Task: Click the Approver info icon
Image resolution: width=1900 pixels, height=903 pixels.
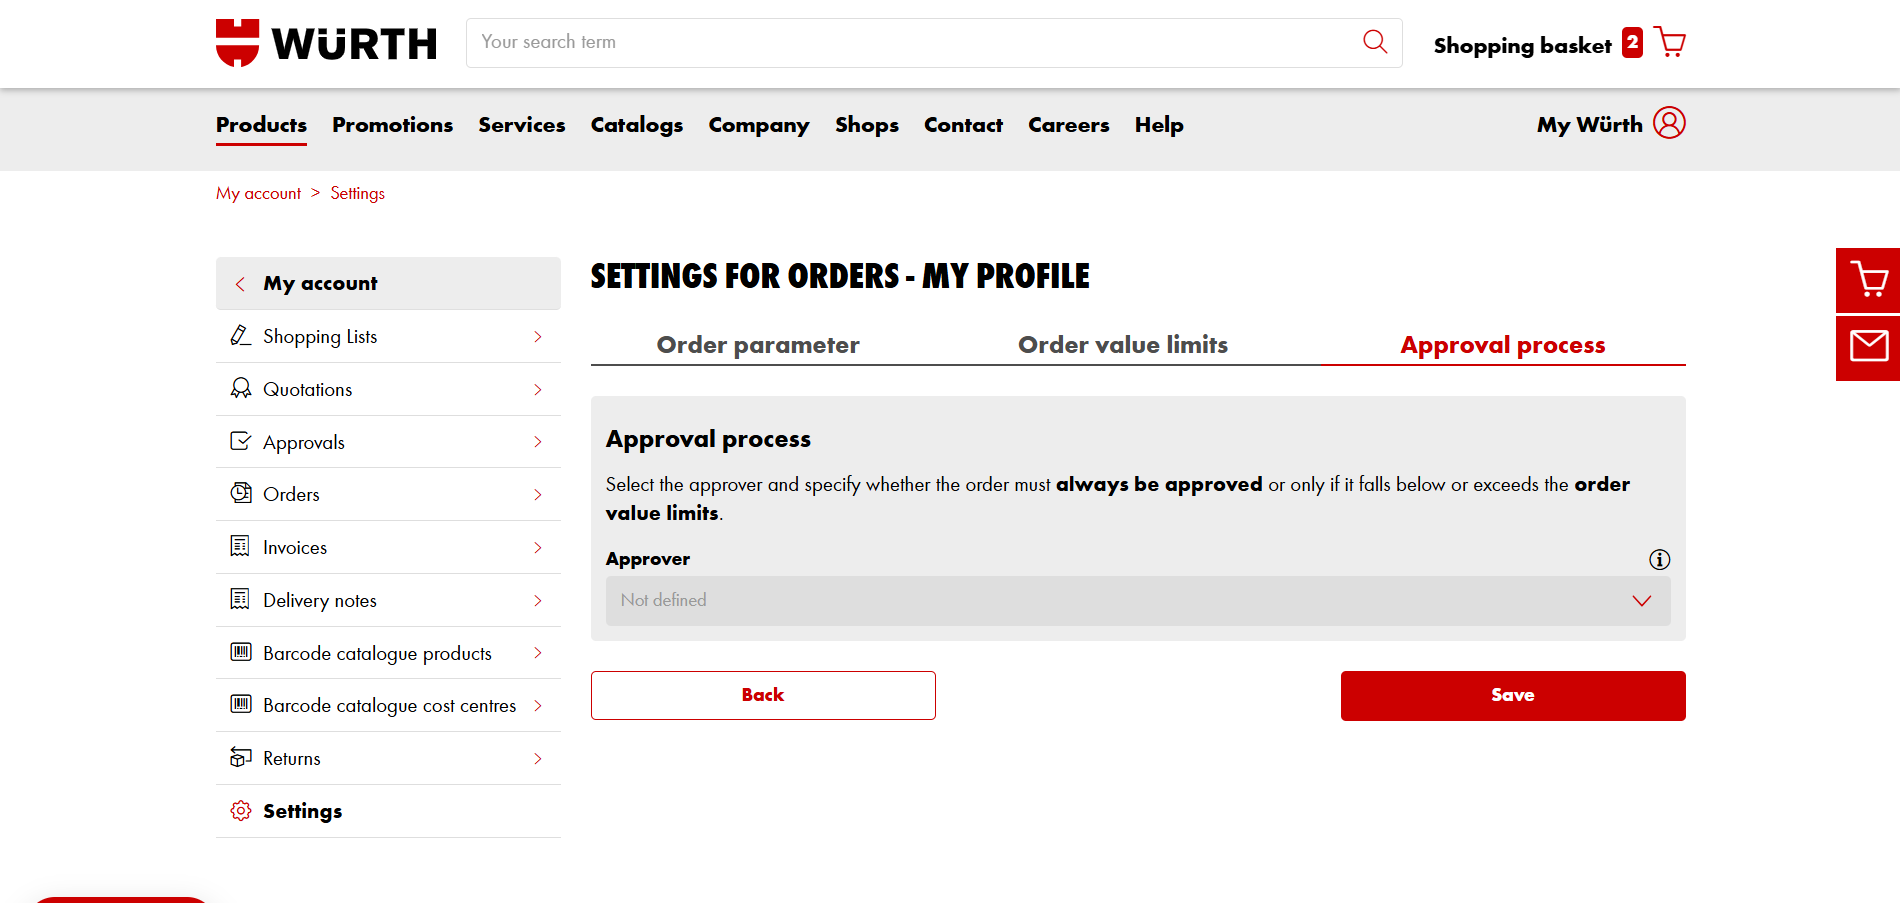Action: tap(1659, 560)
